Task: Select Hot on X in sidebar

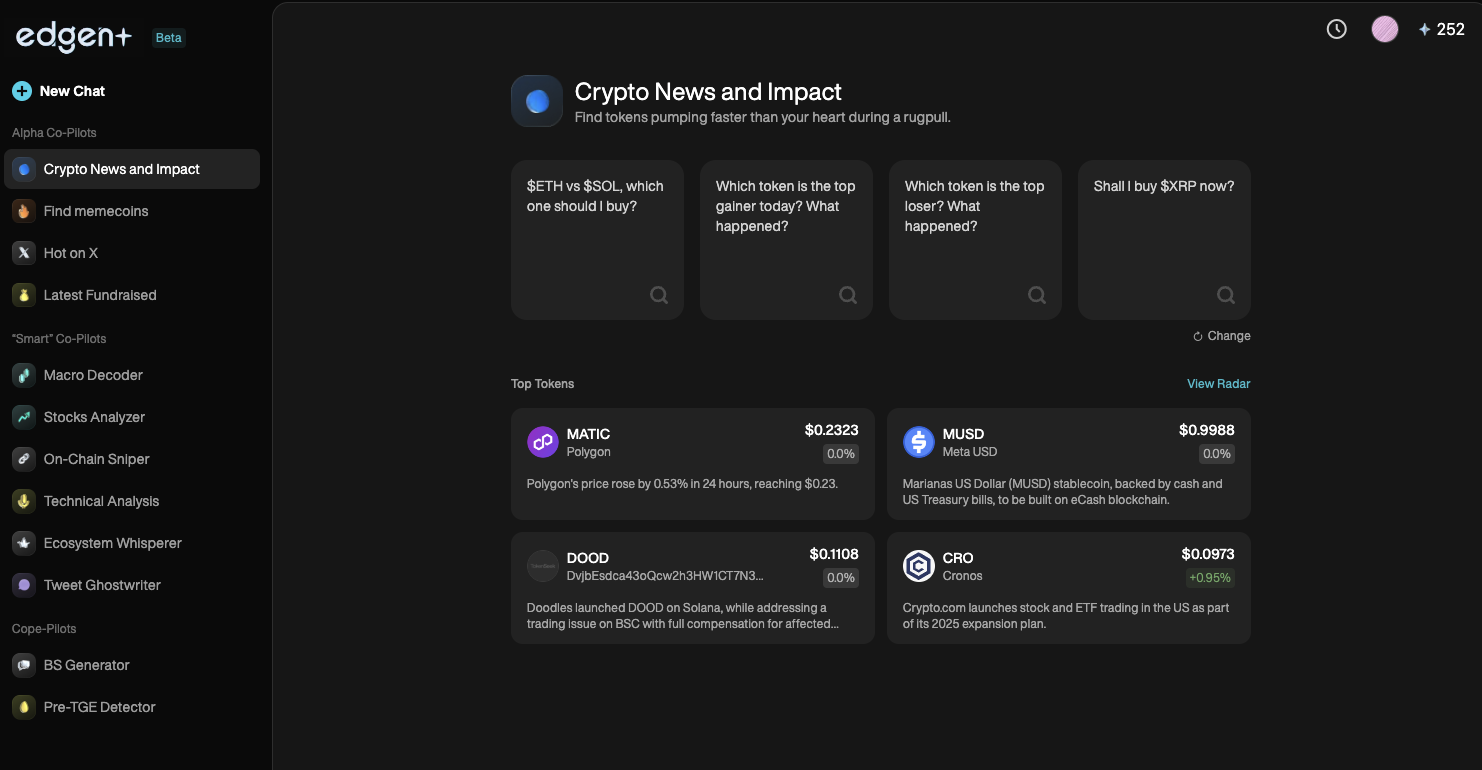Action: click(71, 253)
